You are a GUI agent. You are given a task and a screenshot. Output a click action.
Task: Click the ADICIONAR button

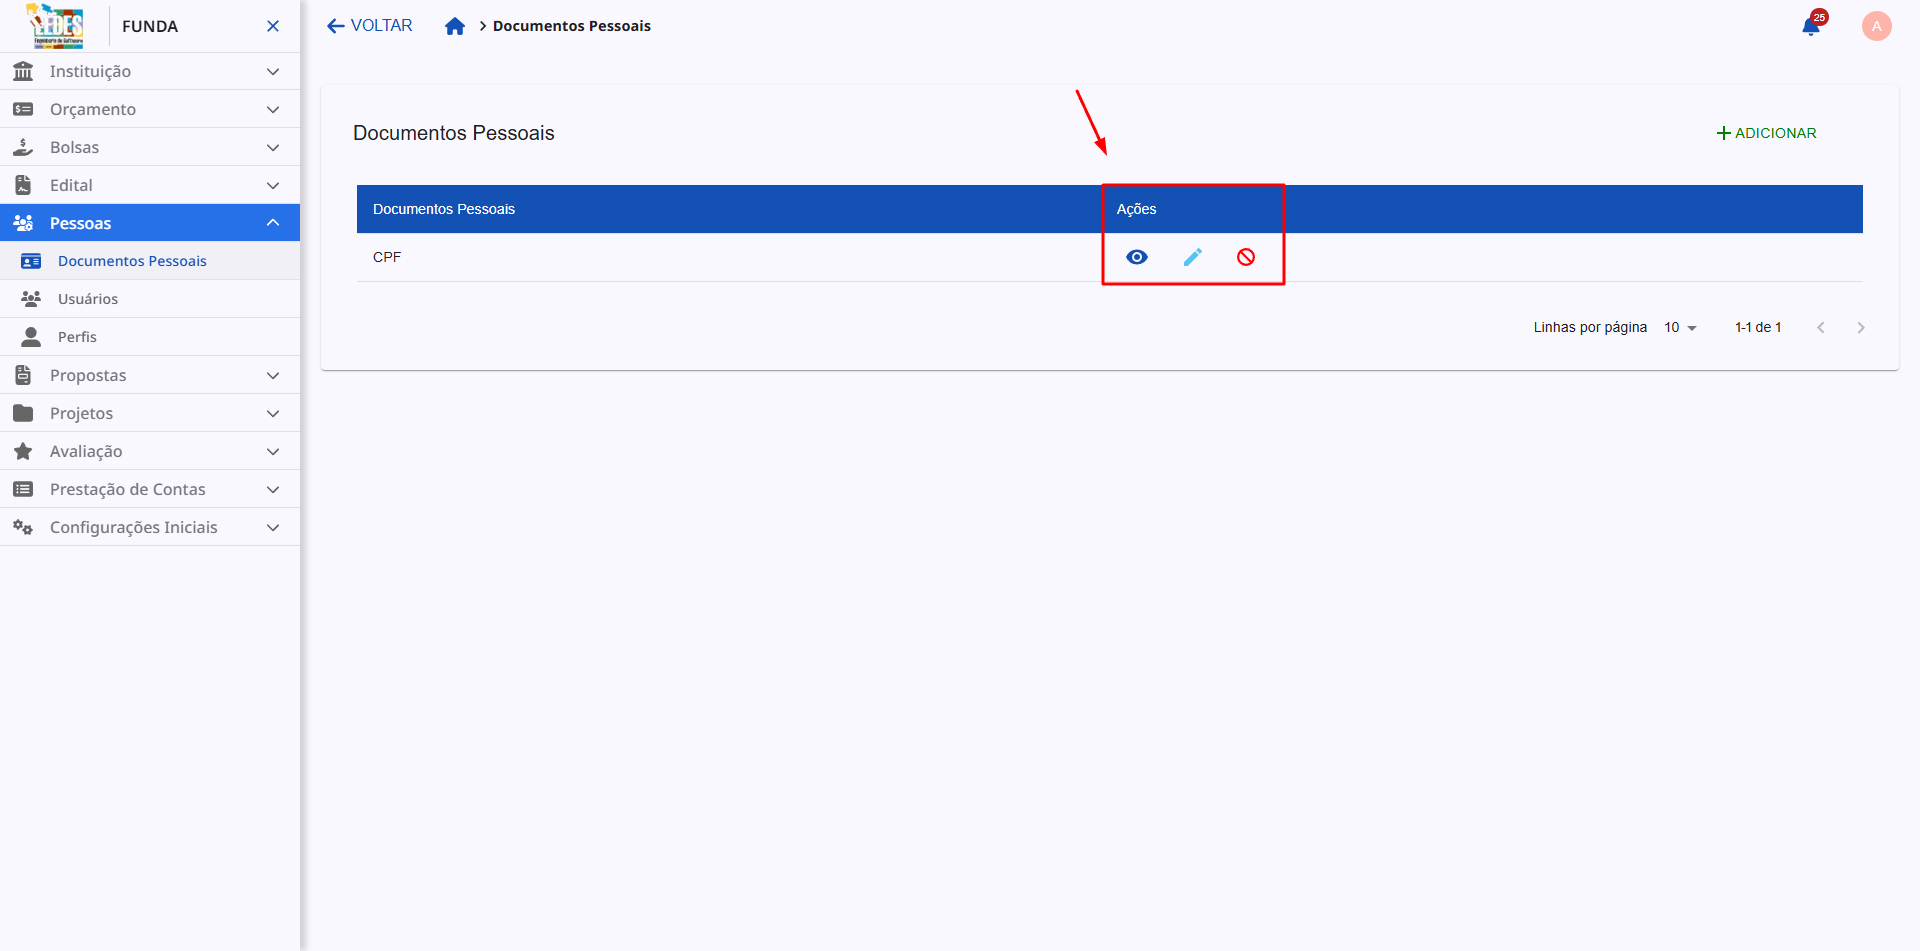[x=1766, y=133]
